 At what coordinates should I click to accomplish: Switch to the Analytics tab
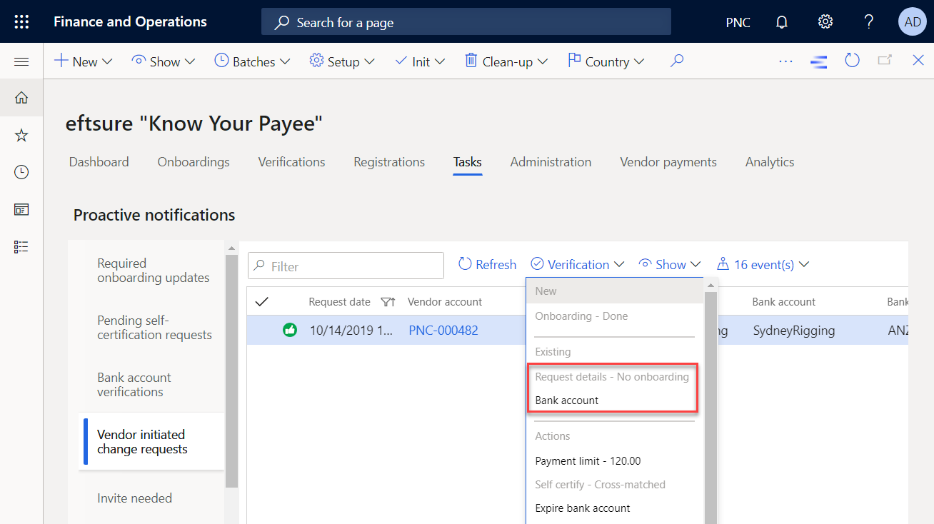770,162
